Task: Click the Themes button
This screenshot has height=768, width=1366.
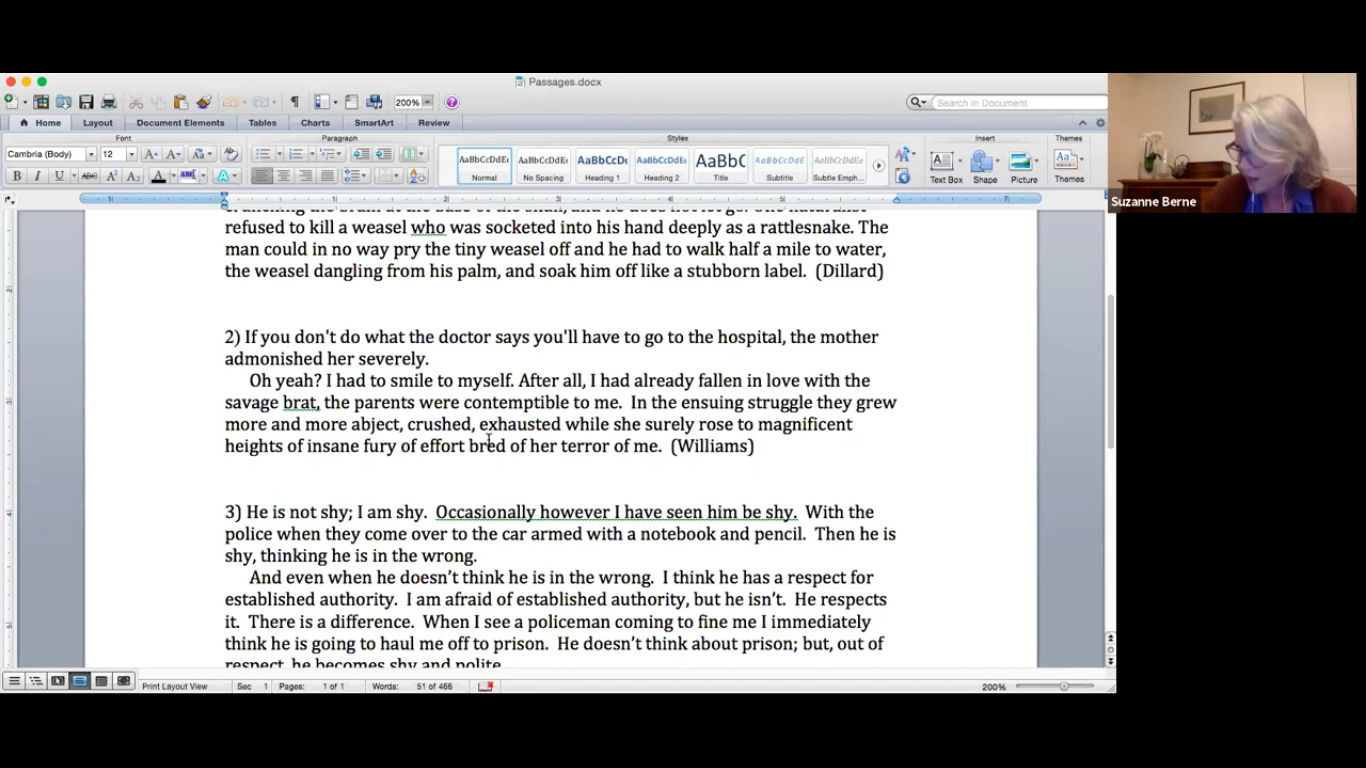Action: (x=1069, y=166)
